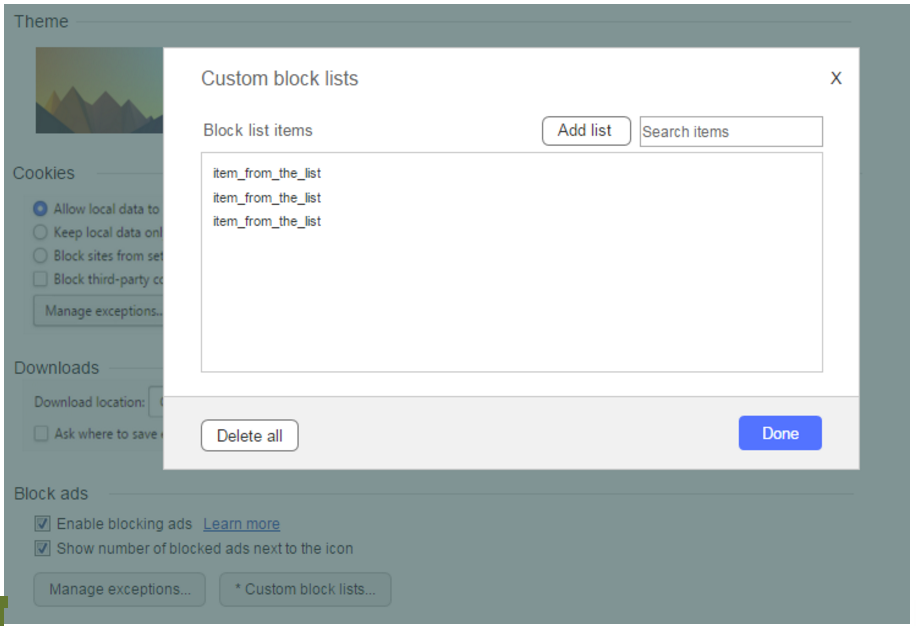This screenshot has height=626, width=916.
Task: Select the third item_from_the_list entry
Action: (x=267, y=221)
